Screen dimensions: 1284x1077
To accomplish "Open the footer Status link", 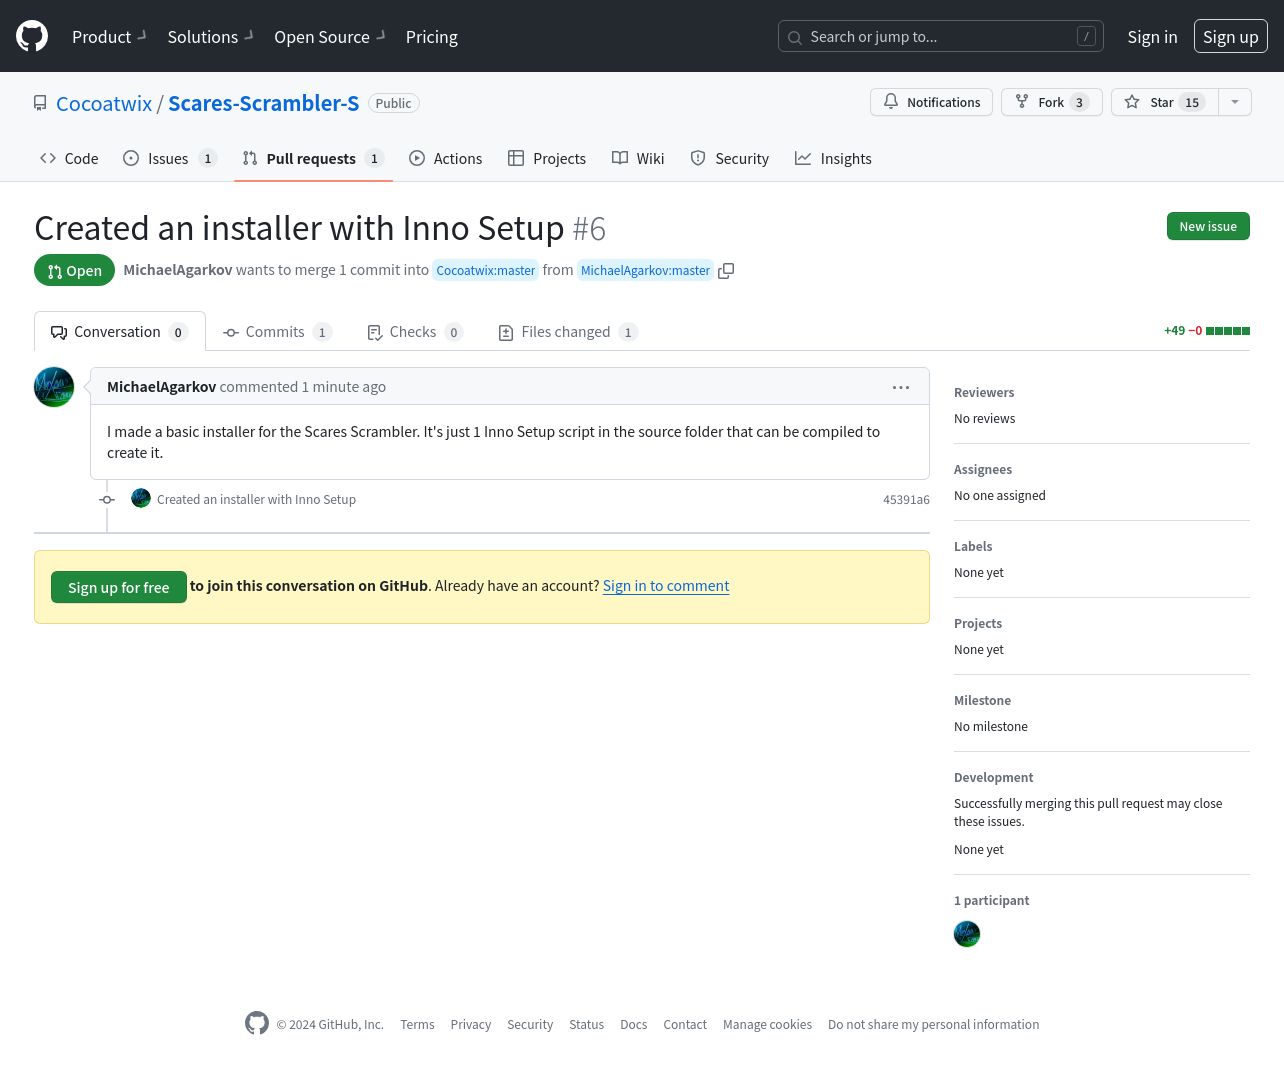I will [x=586, y=1025].
